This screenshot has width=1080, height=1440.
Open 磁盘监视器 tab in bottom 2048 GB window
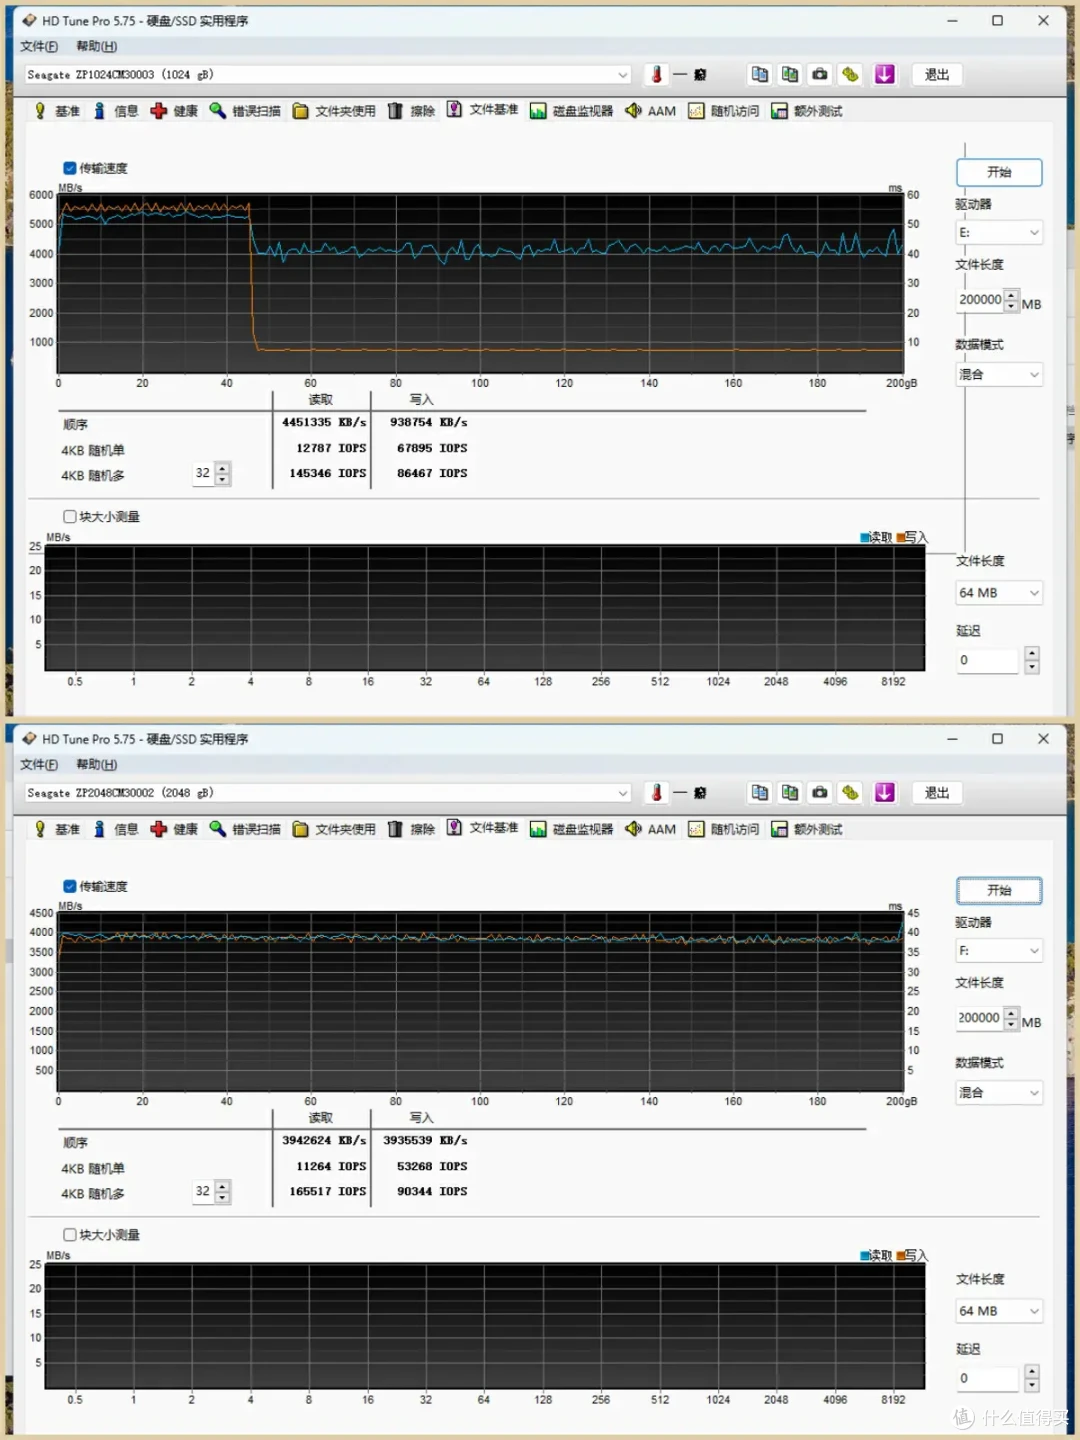coord(571,829)
